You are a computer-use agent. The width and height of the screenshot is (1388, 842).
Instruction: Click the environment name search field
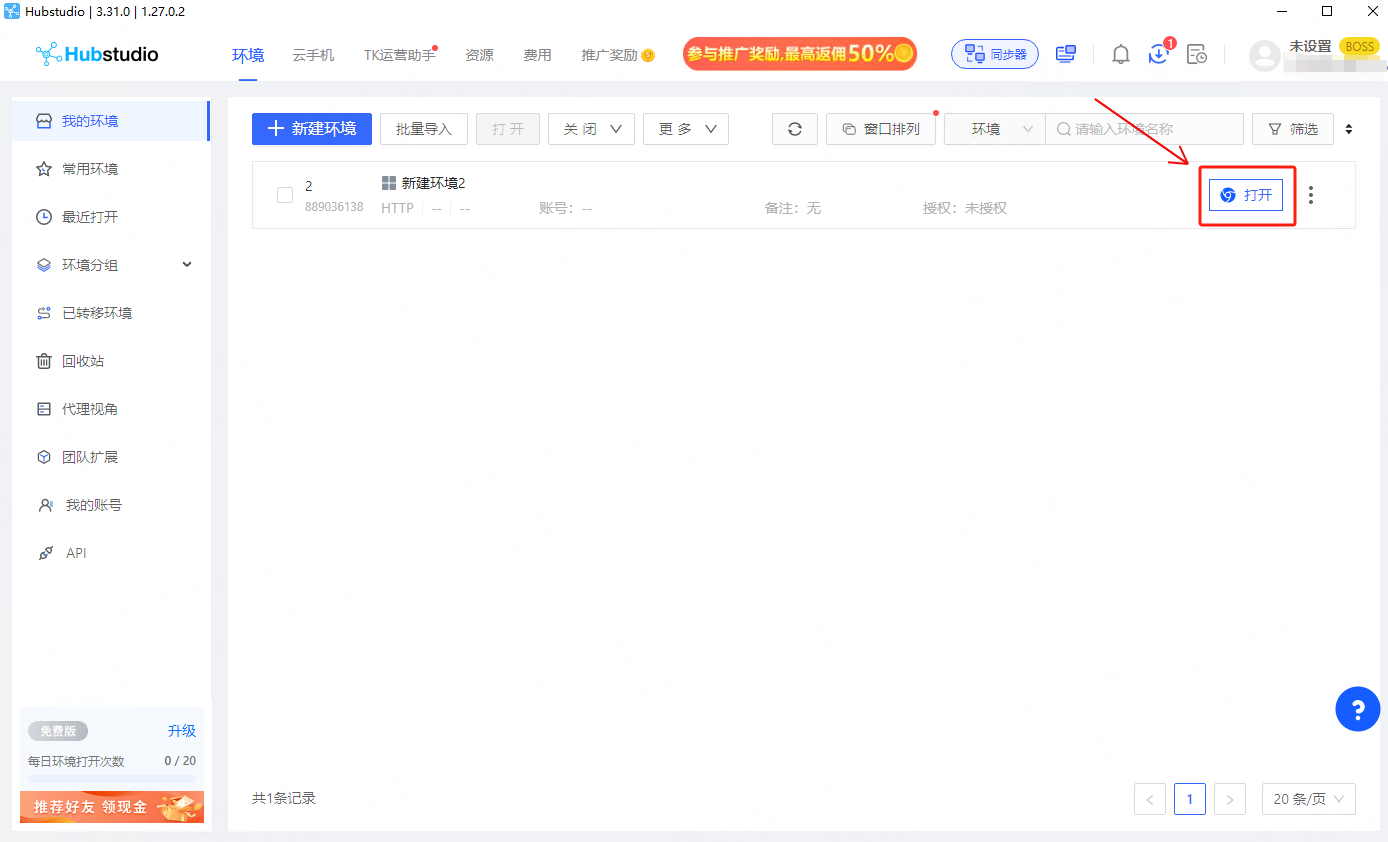click(1145, 129)
